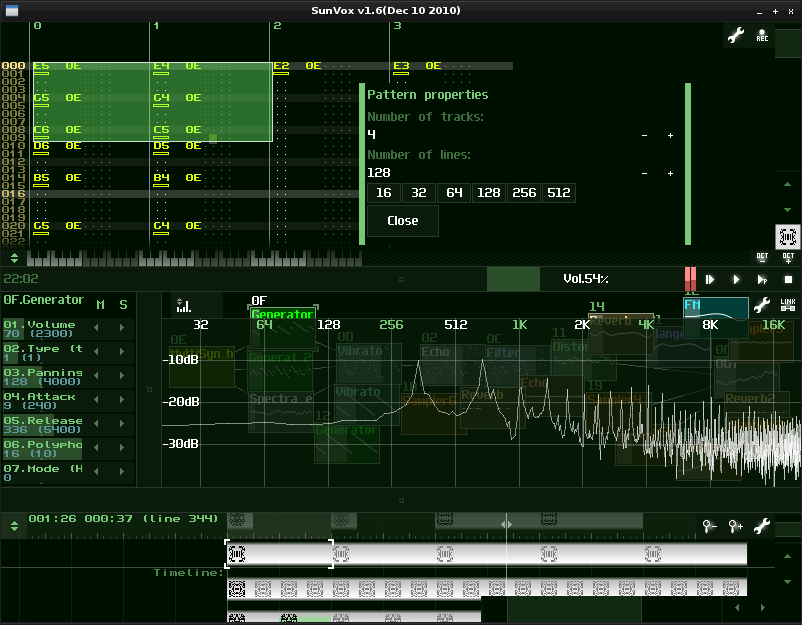
Task: Click the spectrum level icon beside S
Action: pos(183,305)
